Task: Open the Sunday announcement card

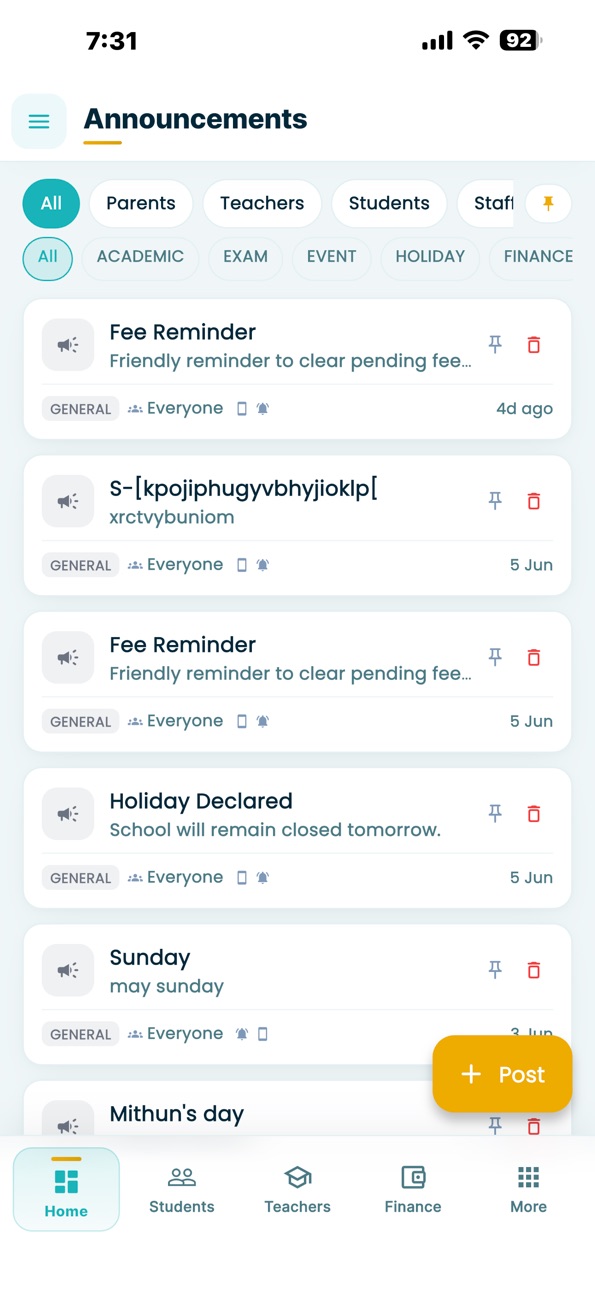Action: 297,994
